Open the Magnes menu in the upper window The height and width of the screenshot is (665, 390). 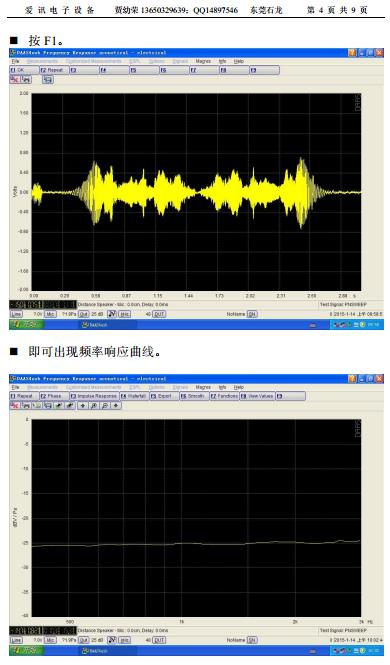pos(203,61)
